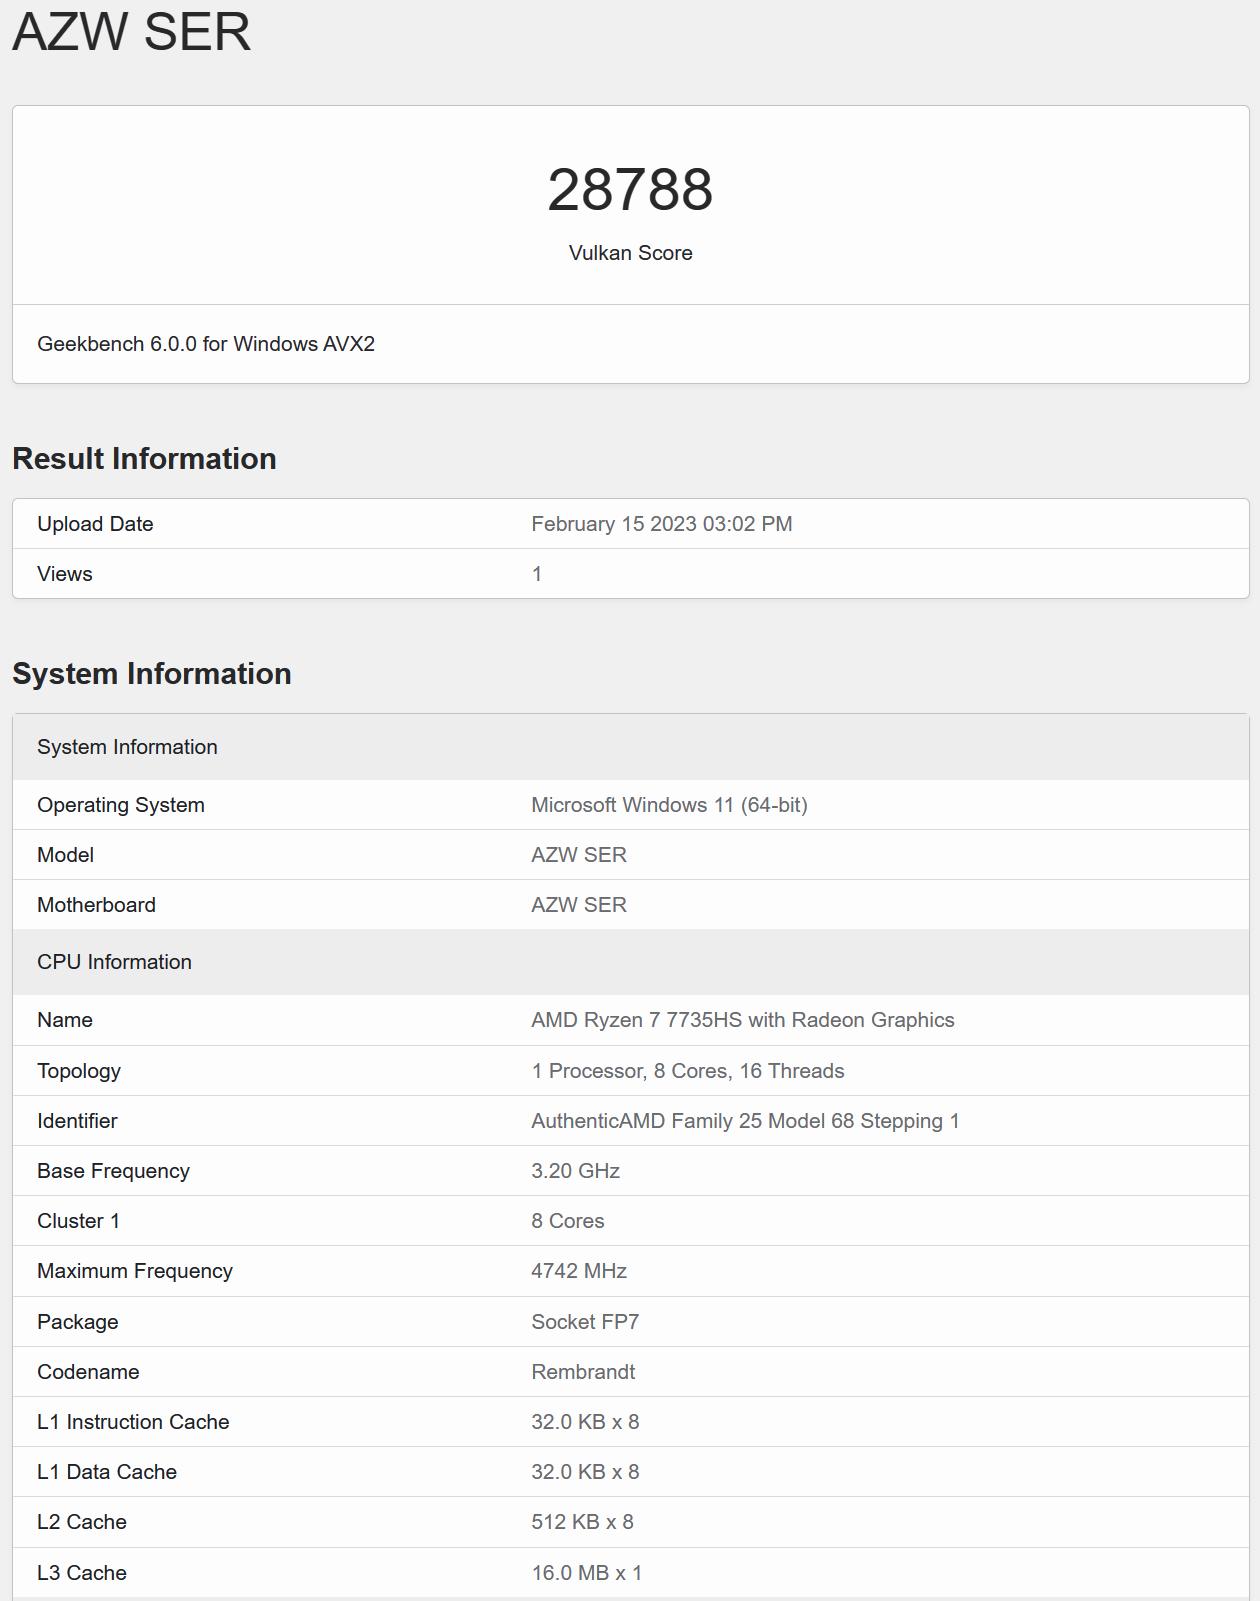This screenshot has height=1601, width=1260.
Task: Select the Rembrandt codename value
Action: 583,1372
